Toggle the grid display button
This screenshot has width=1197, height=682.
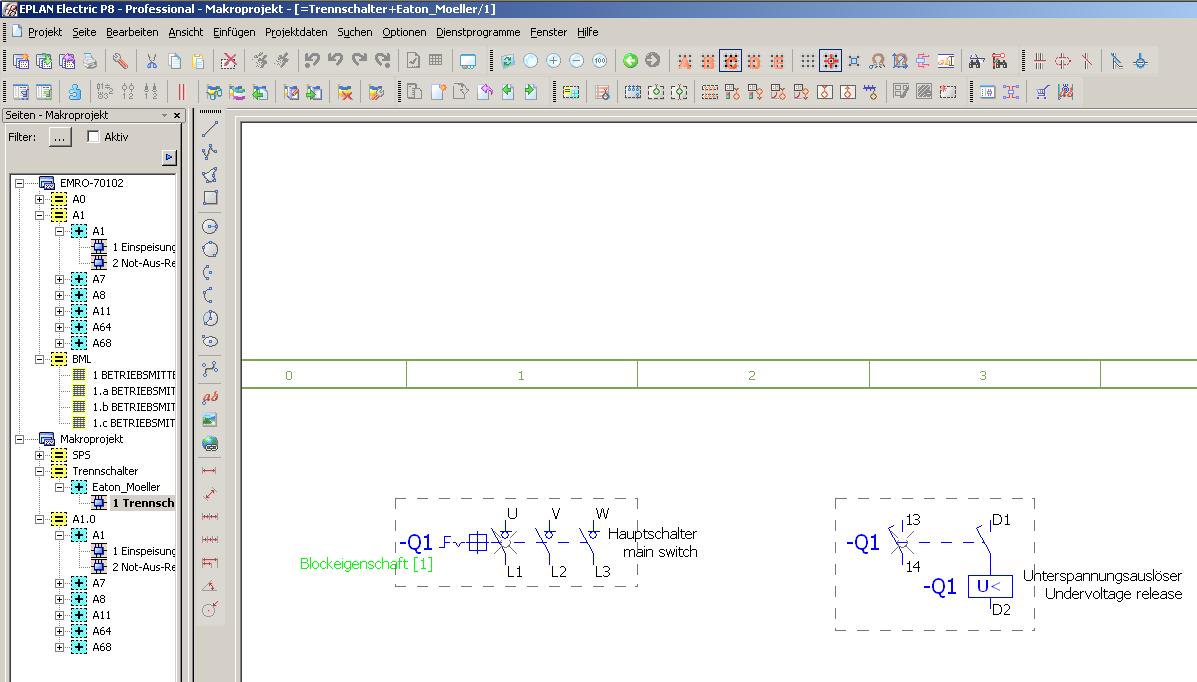point(807,61)
